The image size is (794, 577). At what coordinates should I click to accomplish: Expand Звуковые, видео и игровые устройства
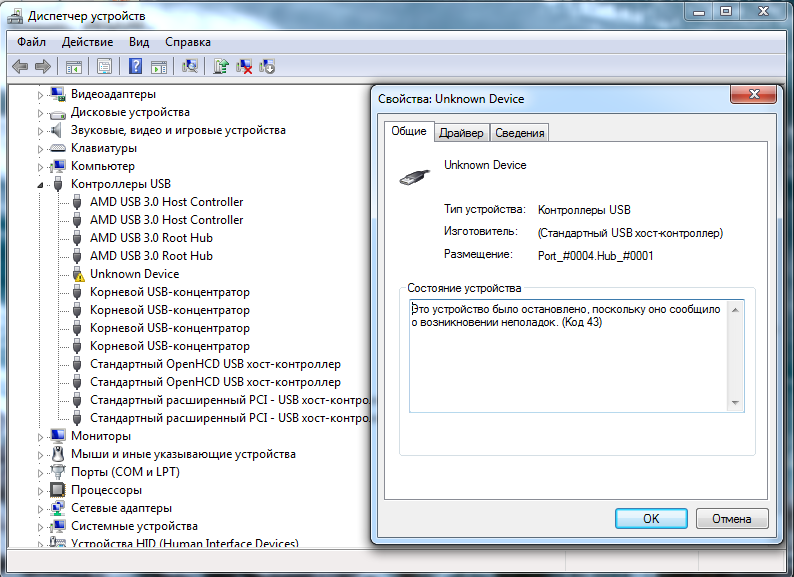(40, 131)
